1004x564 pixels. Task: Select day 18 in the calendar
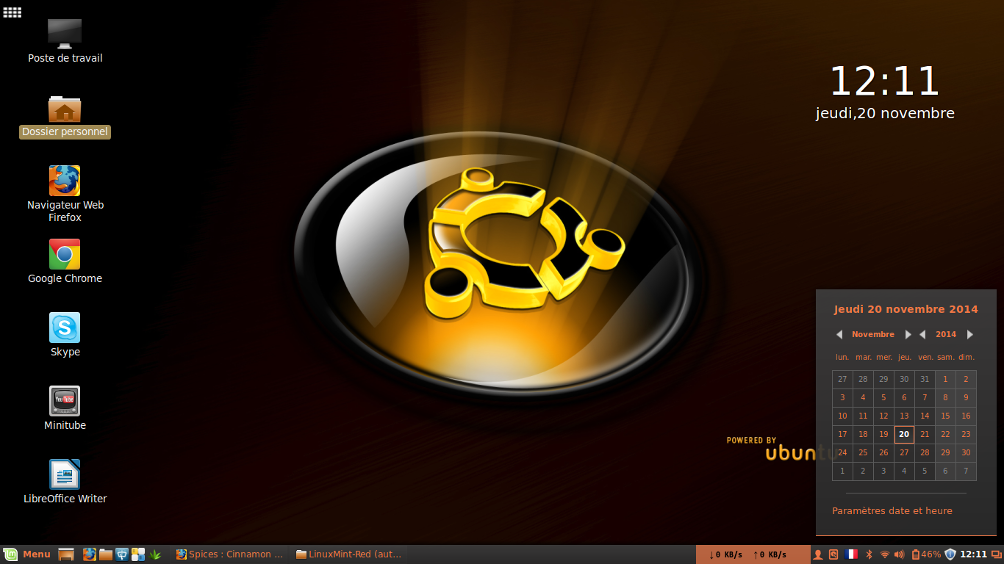863,434
